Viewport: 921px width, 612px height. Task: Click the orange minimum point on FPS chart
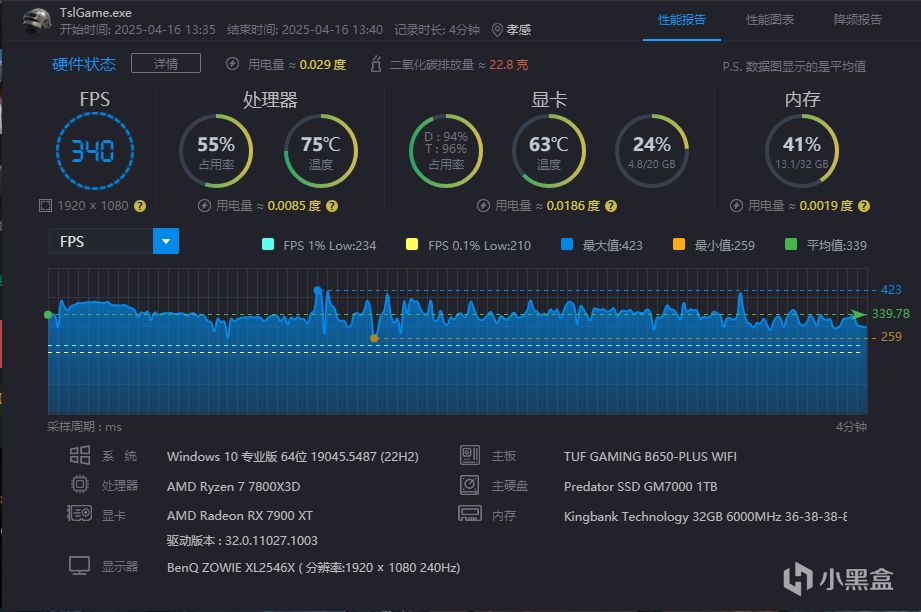click(x=374, y=338)
